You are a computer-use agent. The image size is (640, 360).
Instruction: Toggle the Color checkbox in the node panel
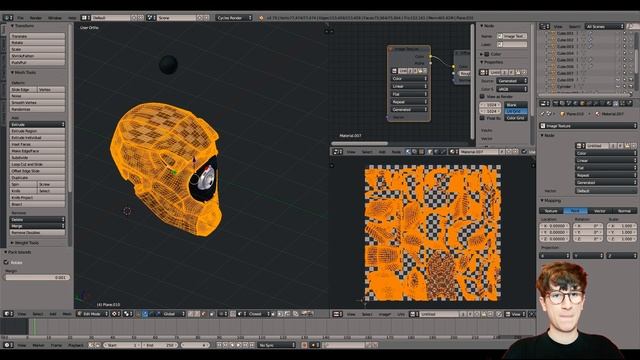(x=487, y=54)
